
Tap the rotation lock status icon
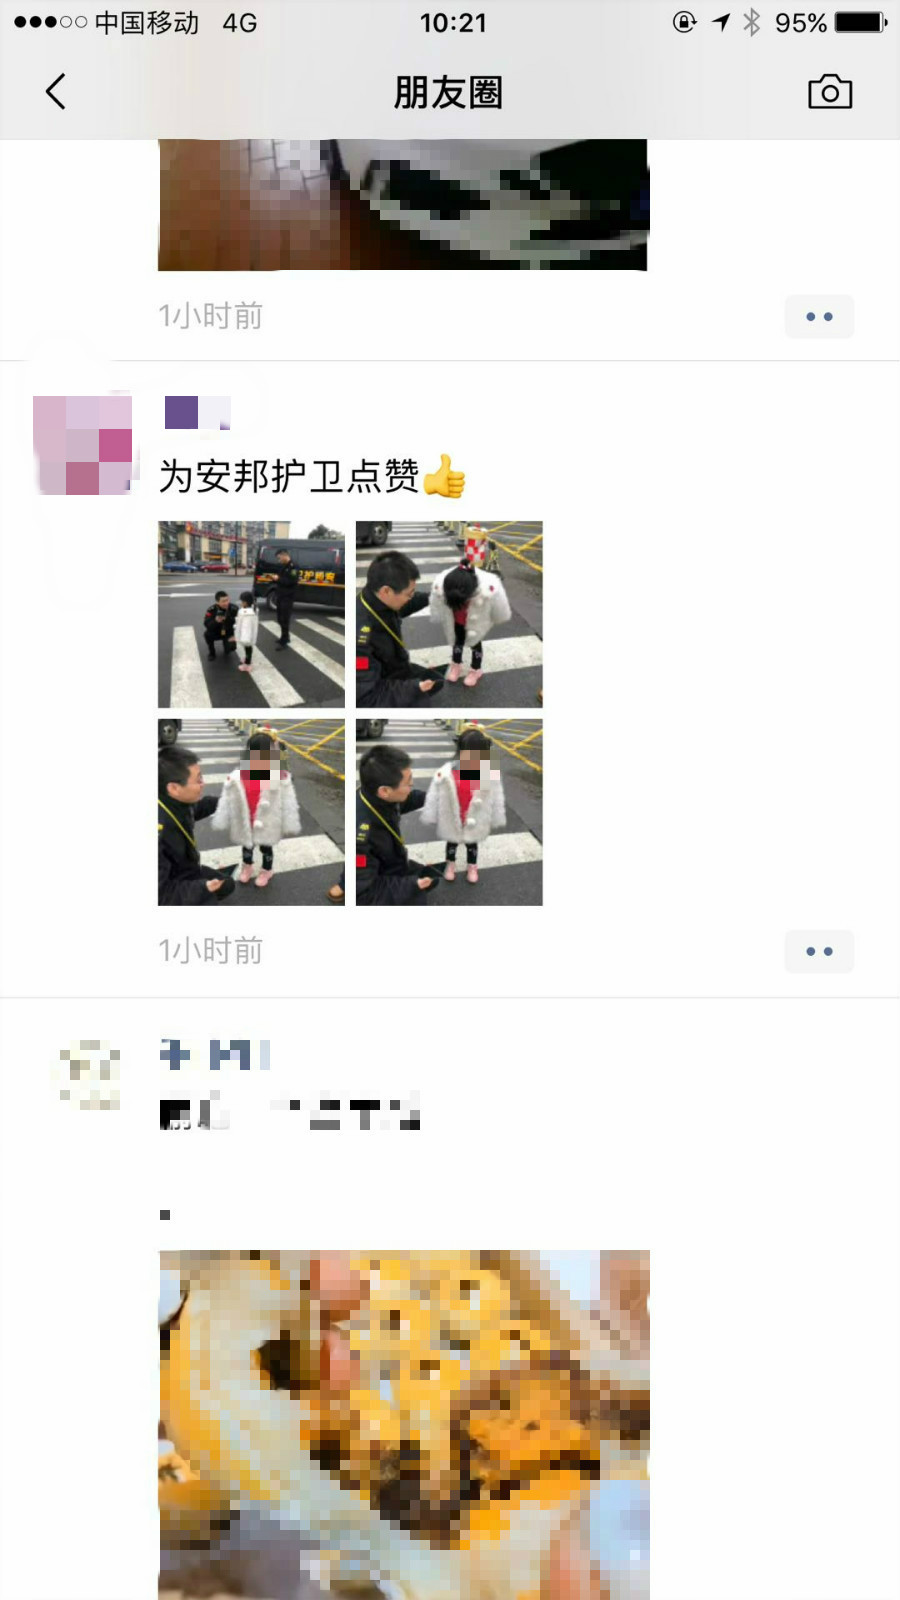[x=685, y=22]
